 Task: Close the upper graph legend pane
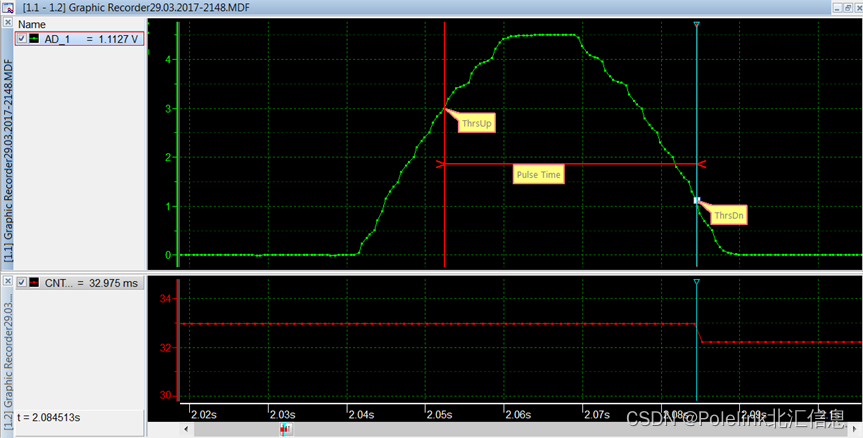[x=8, y=23]
